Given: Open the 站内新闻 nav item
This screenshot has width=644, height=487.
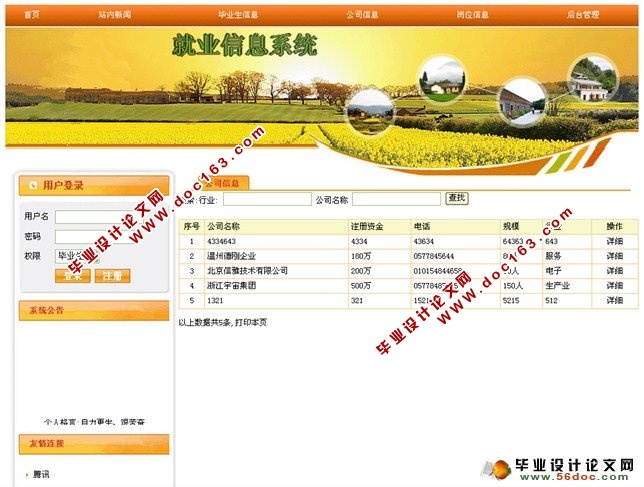Looking at the screenshot, I should tap(115, 15).
